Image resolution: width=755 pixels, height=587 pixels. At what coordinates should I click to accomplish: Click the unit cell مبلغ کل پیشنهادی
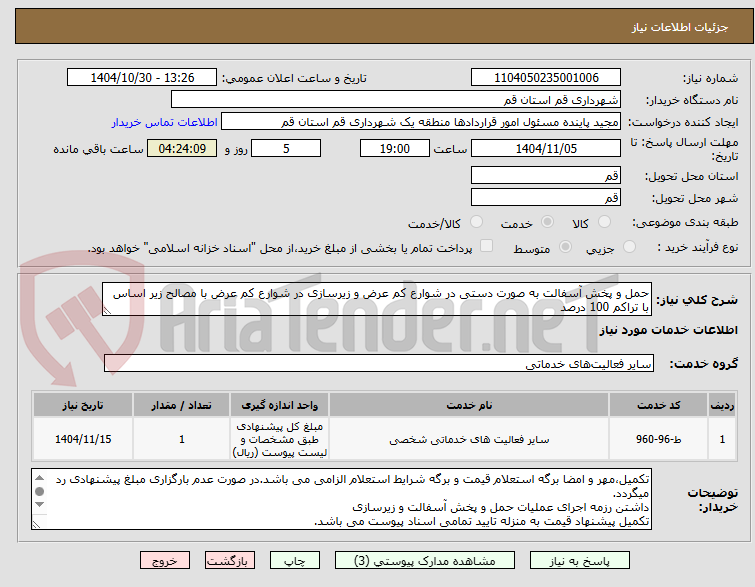pos(279,439)
